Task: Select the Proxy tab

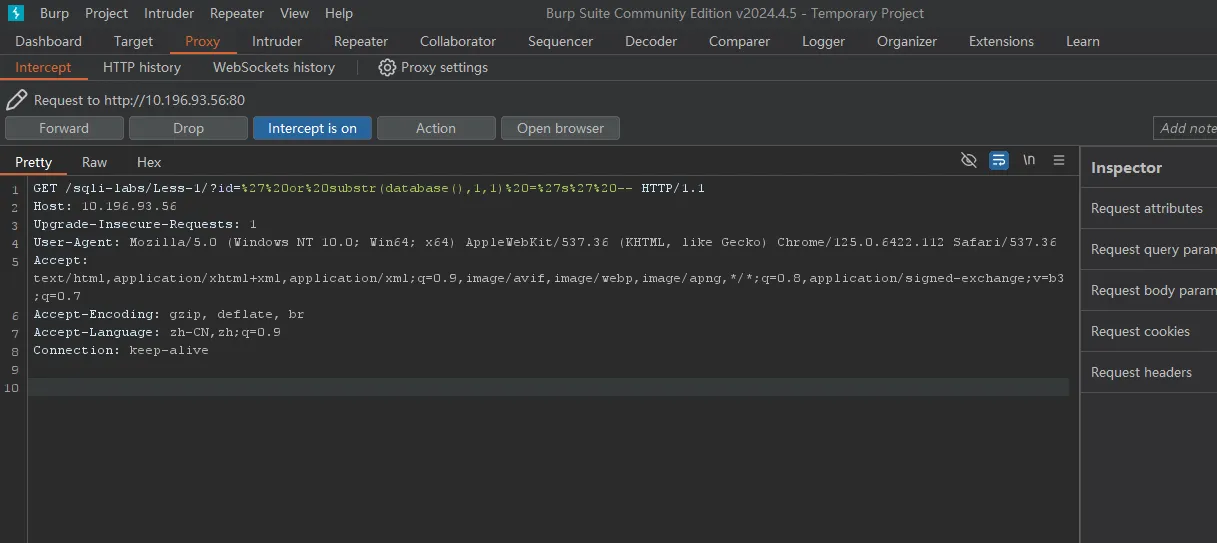Action: pos(203,41)
